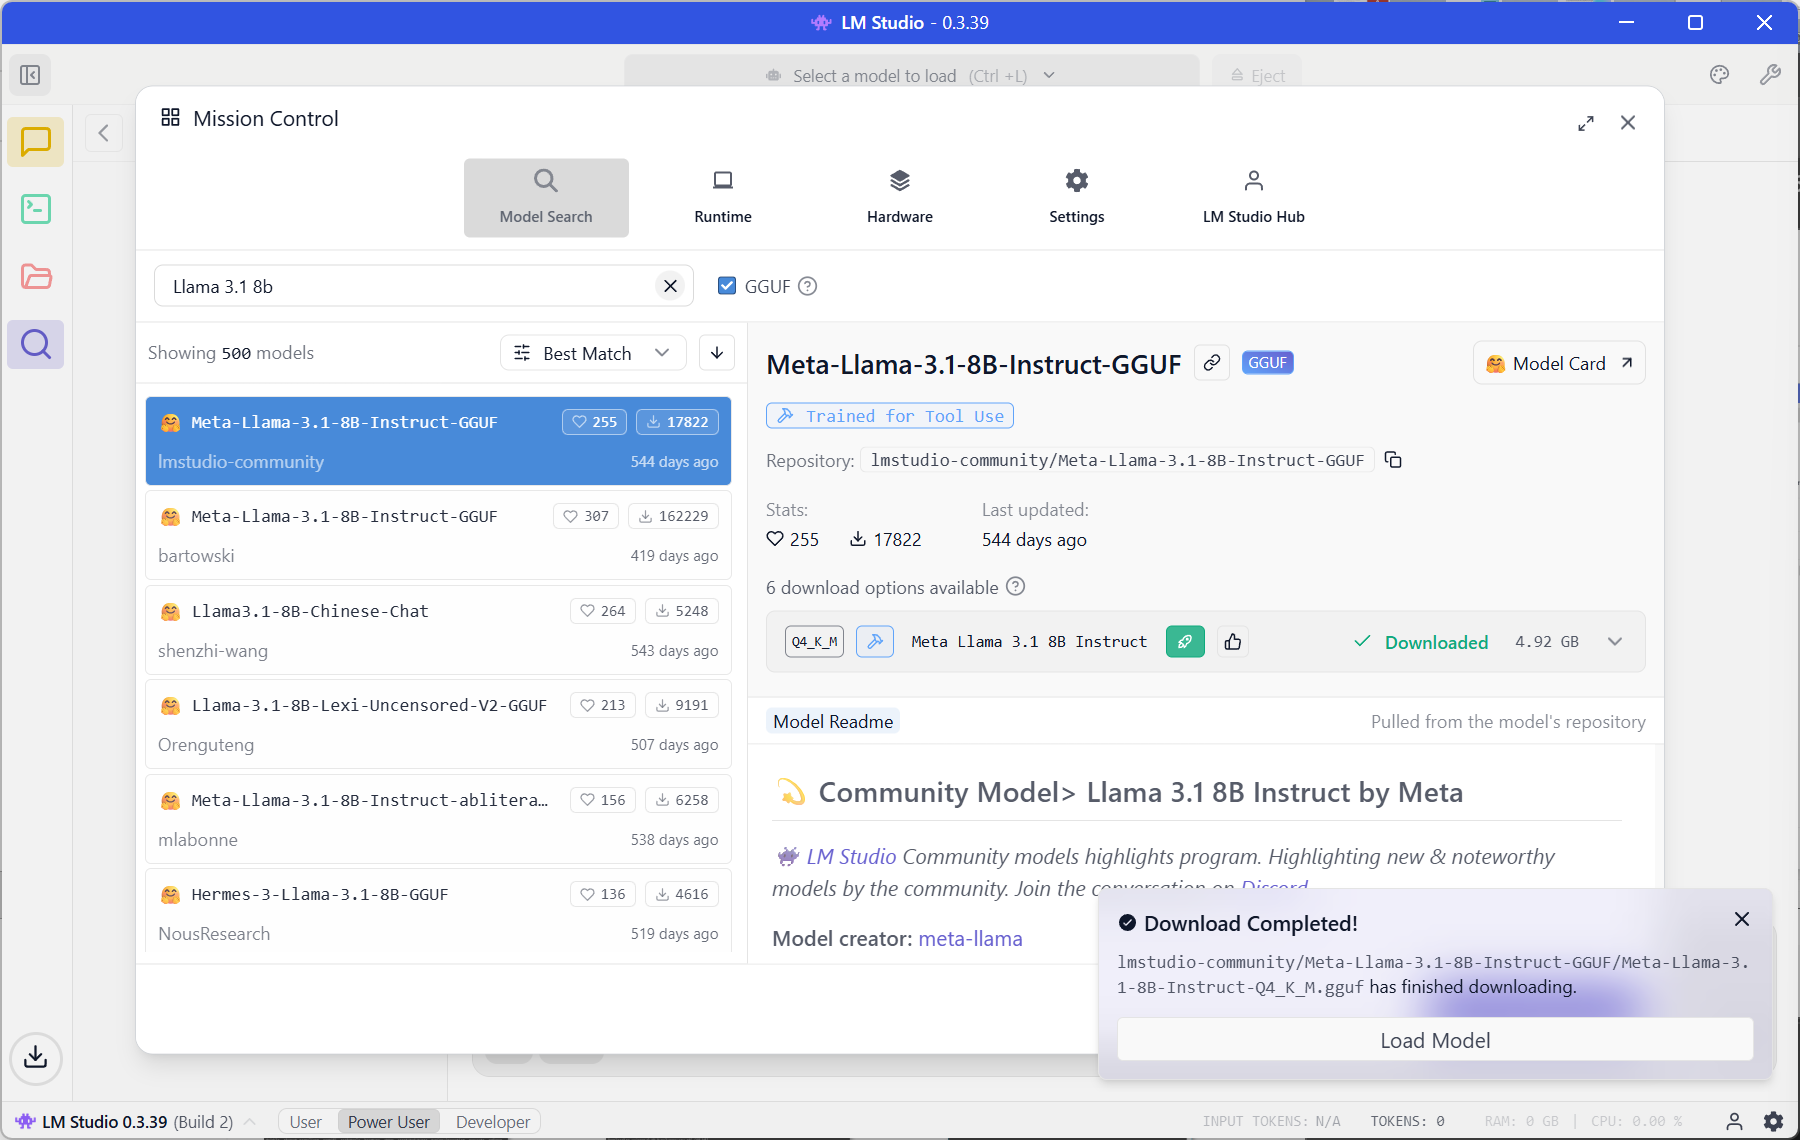1800x1140 pixels.
Task: Click the tool-use hammer icon on Q4_K_M row
Action: tap(875, 642)
